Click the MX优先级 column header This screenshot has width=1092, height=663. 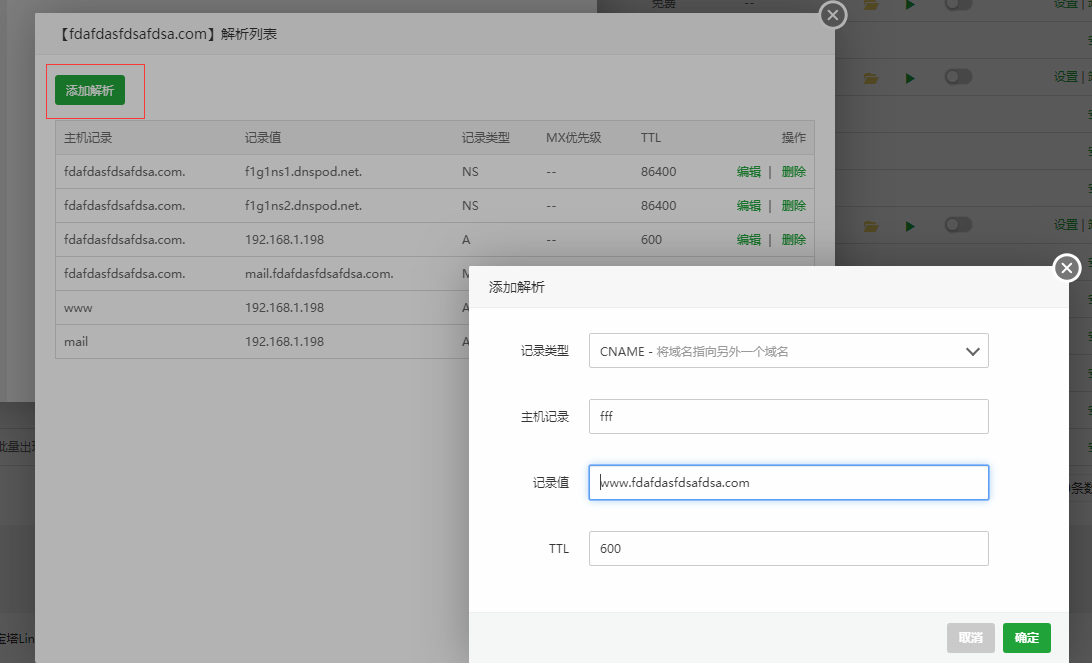pos(573,138)
